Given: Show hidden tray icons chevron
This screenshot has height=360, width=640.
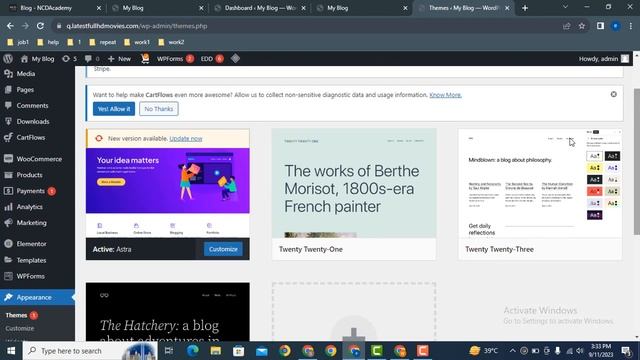Looking at the screenshot, I should pyautogui.click(x=513, y=351).
